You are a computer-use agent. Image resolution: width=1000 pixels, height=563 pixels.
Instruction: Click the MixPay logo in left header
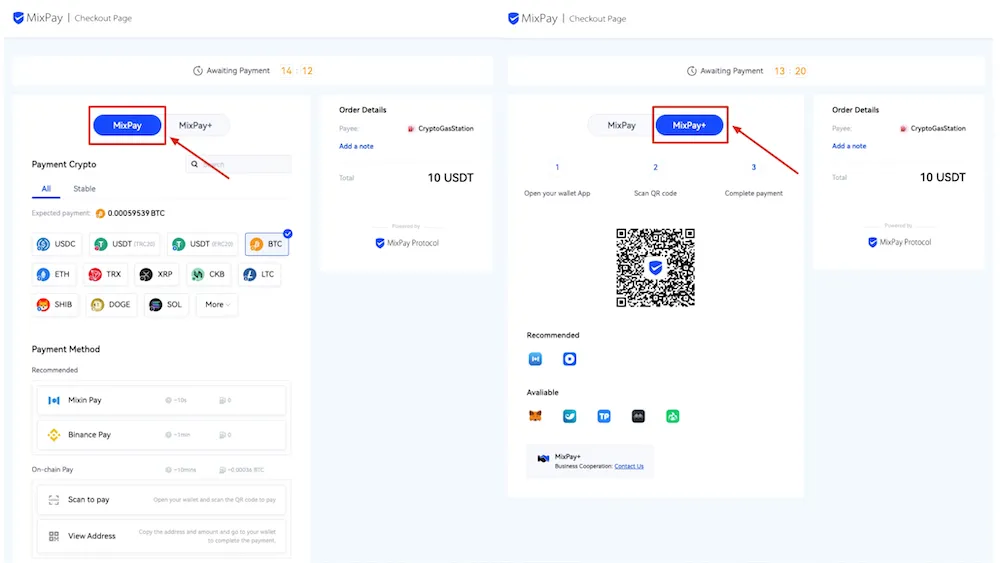[x=38, y=18]
